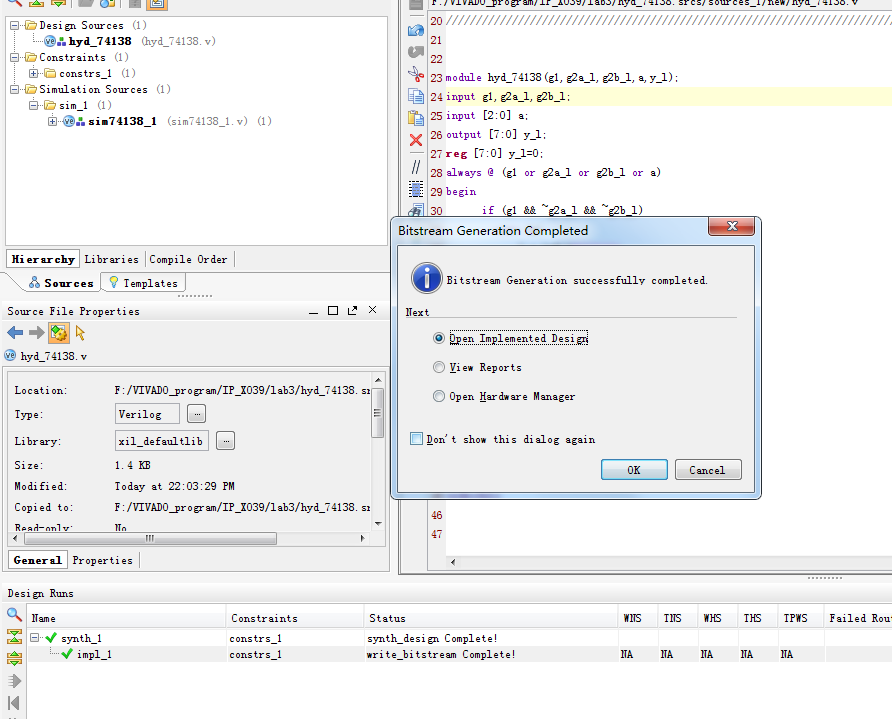Click the Paste clipboard icon in editor toolbar
The width and height of the screenshot is (892, 719).
point(416,118)
